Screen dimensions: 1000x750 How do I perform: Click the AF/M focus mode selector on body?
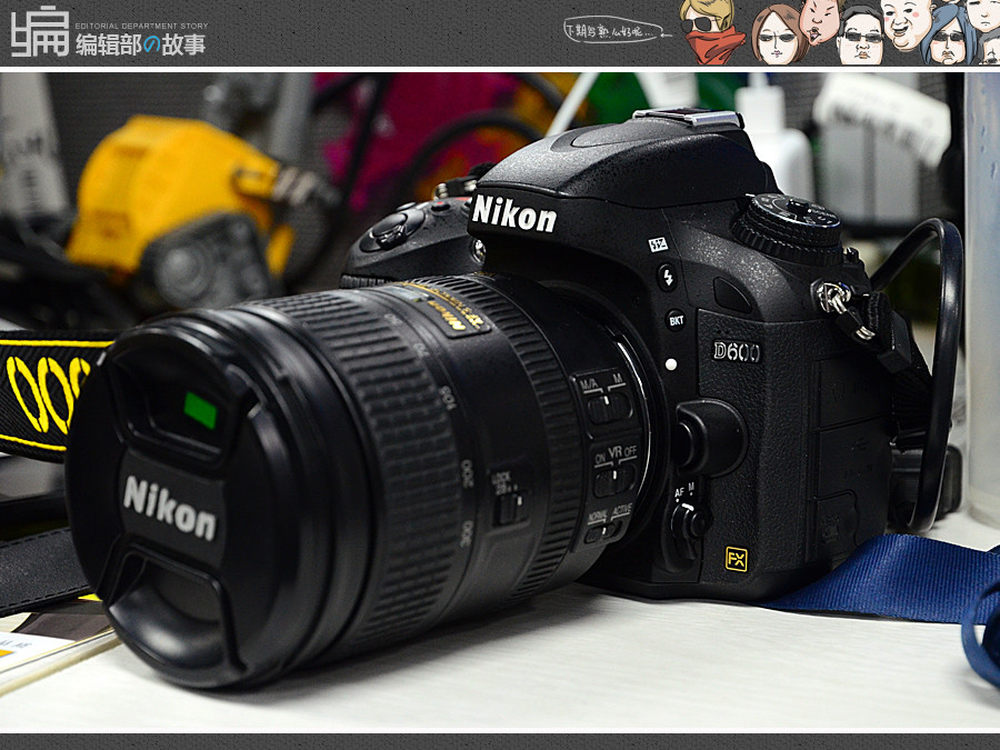tap(689, 517)
